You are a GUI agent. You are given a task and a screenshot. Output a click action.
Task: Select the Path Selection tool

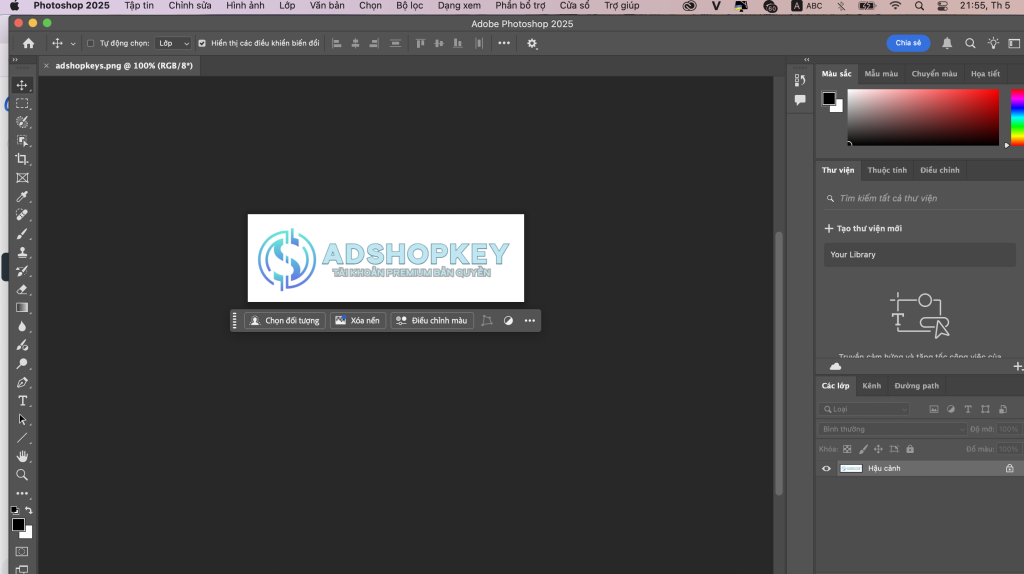pos(22,419)
